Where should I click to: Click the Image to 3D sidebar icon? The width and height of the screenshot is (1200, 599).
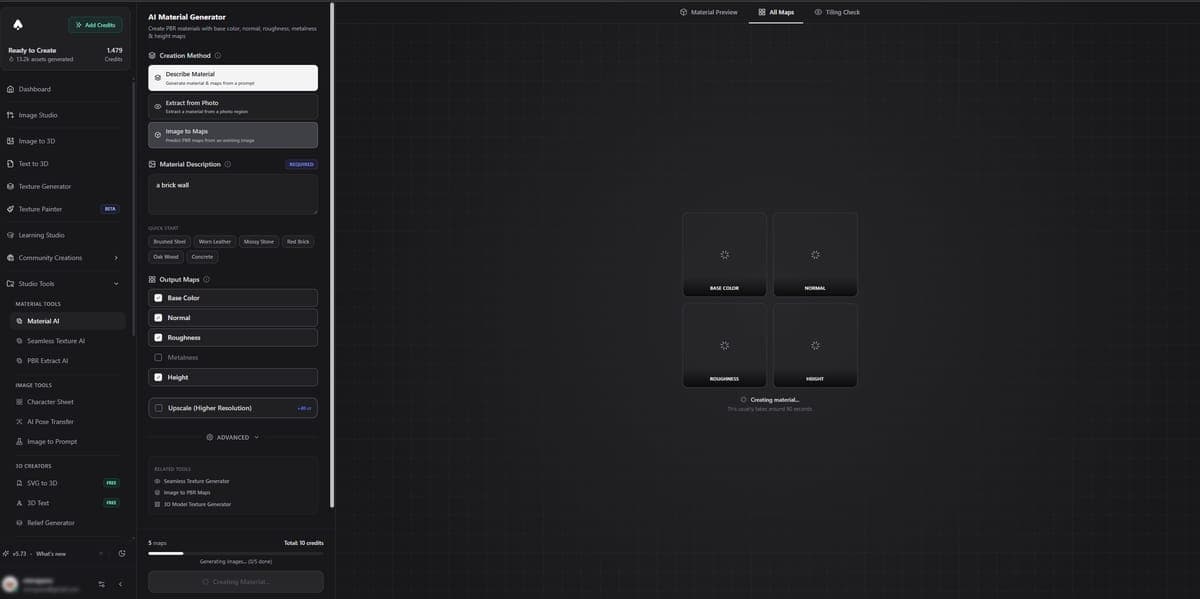click(x=10, y=141)
